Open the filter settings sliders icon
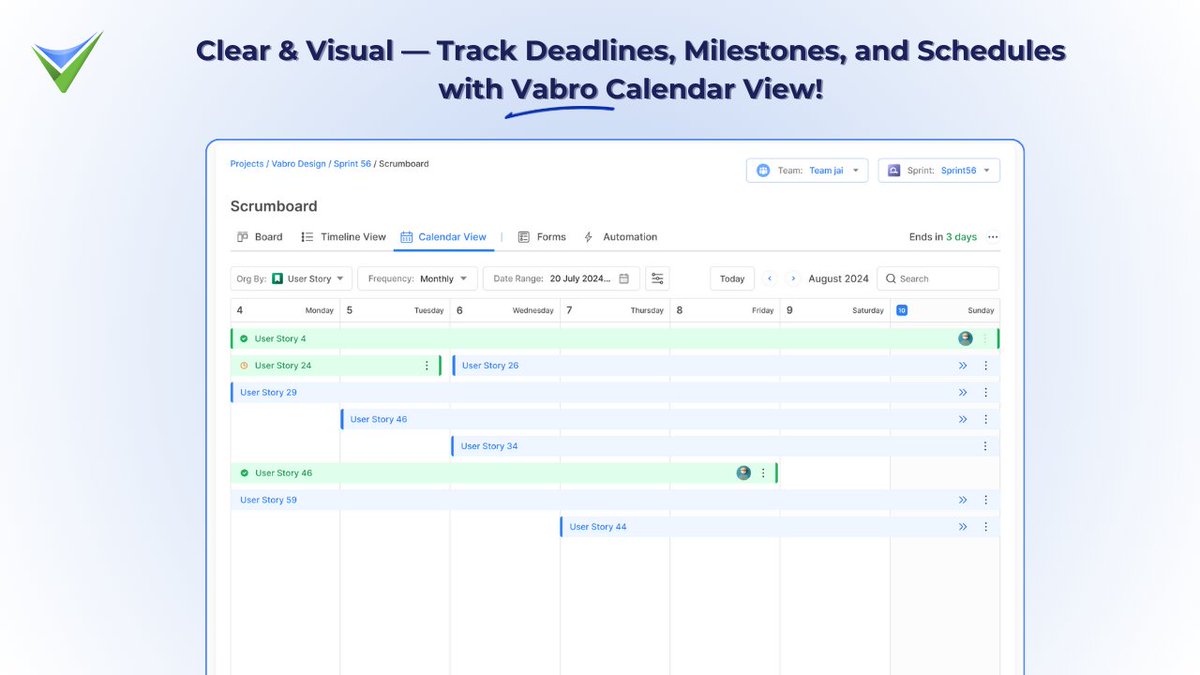This screenshot has width=1200, height=675. [x=657, y=279]
